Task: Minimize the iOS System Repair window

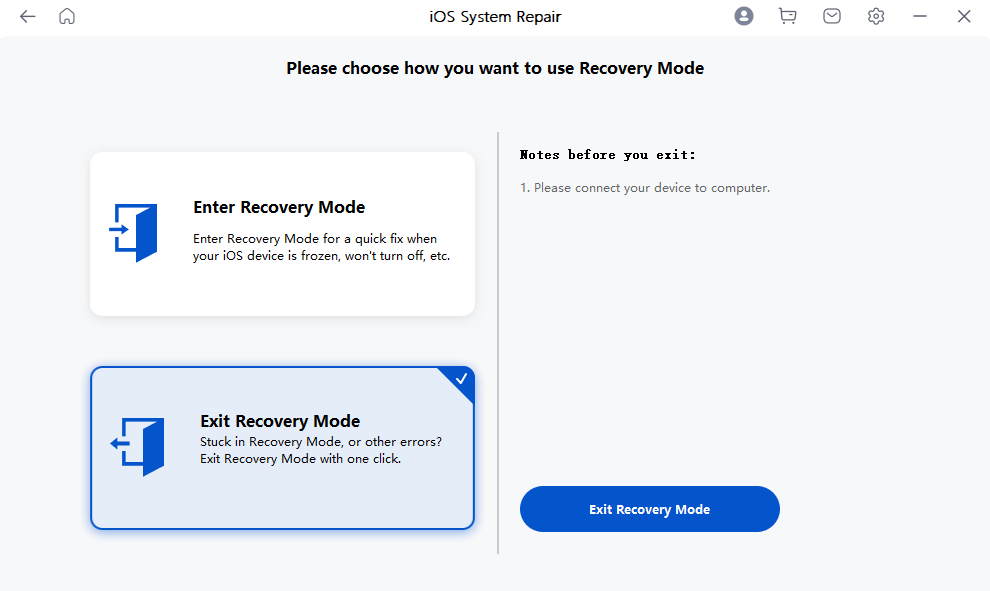Action: click(920, 17)
